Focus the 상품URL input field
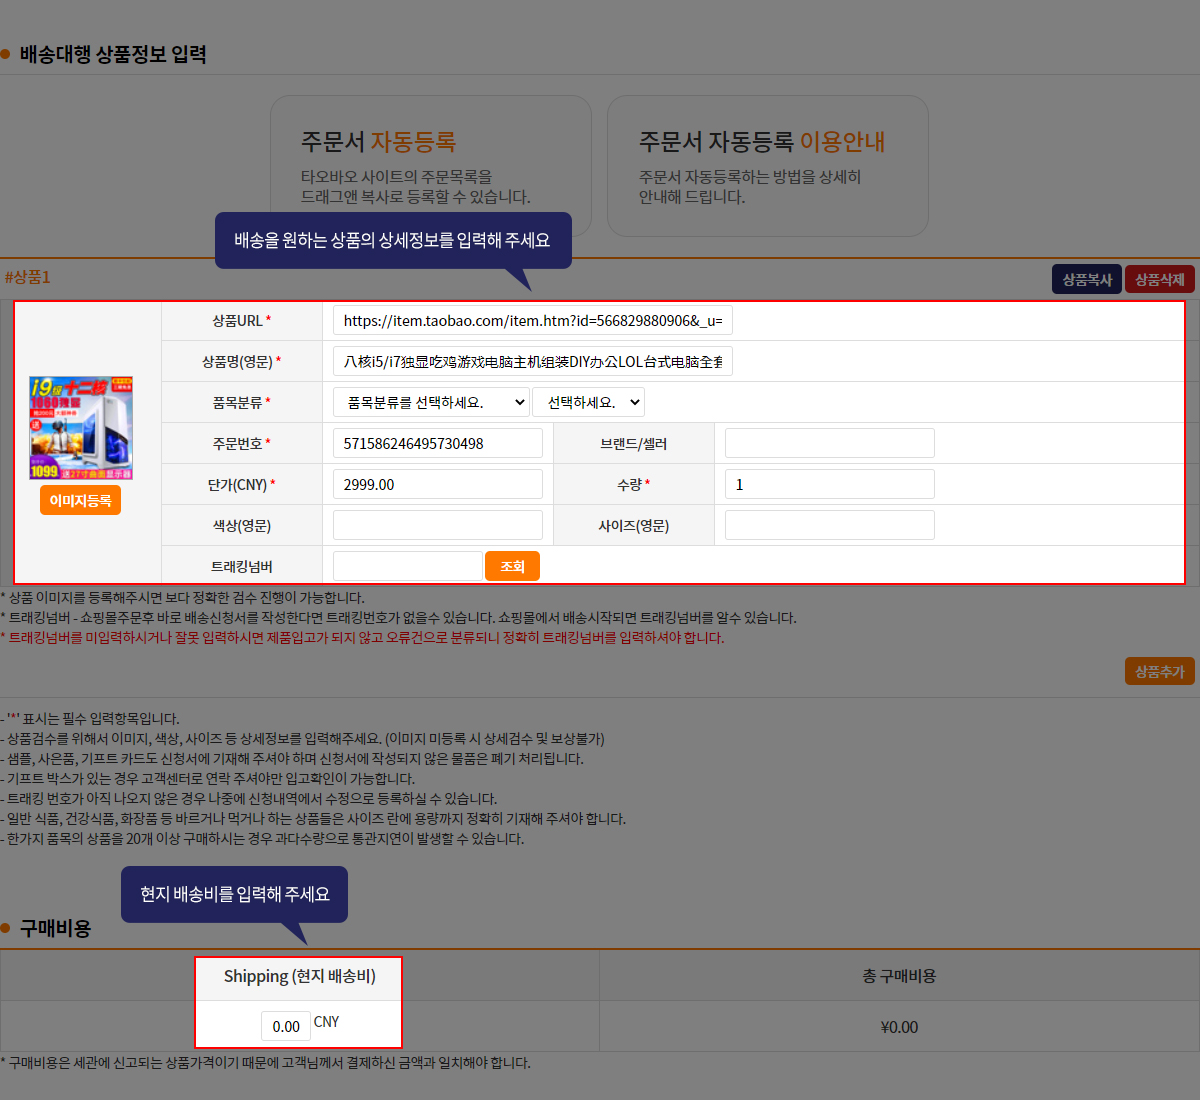1200x1100 pixels. pos(532,320)
